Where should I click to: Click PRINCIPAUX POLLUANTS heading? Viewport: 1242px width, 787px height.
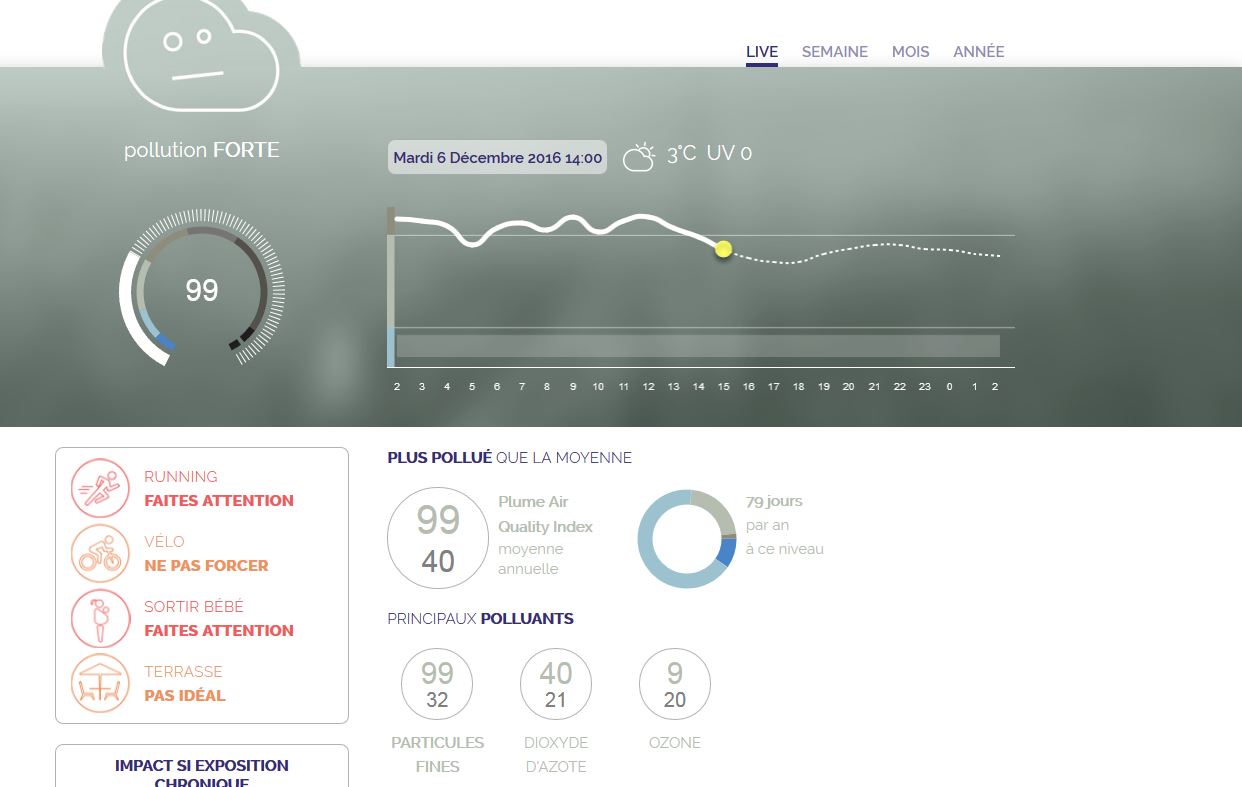pyautogui.click(x=481, y=619)
